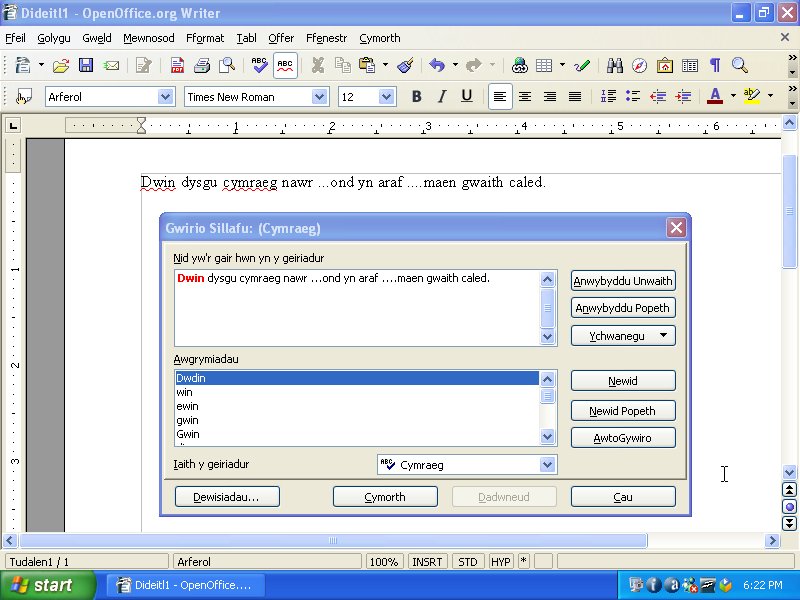Insert a Hyperlink icon
Viewport: 800px width, 600px height.
(519, 65)
